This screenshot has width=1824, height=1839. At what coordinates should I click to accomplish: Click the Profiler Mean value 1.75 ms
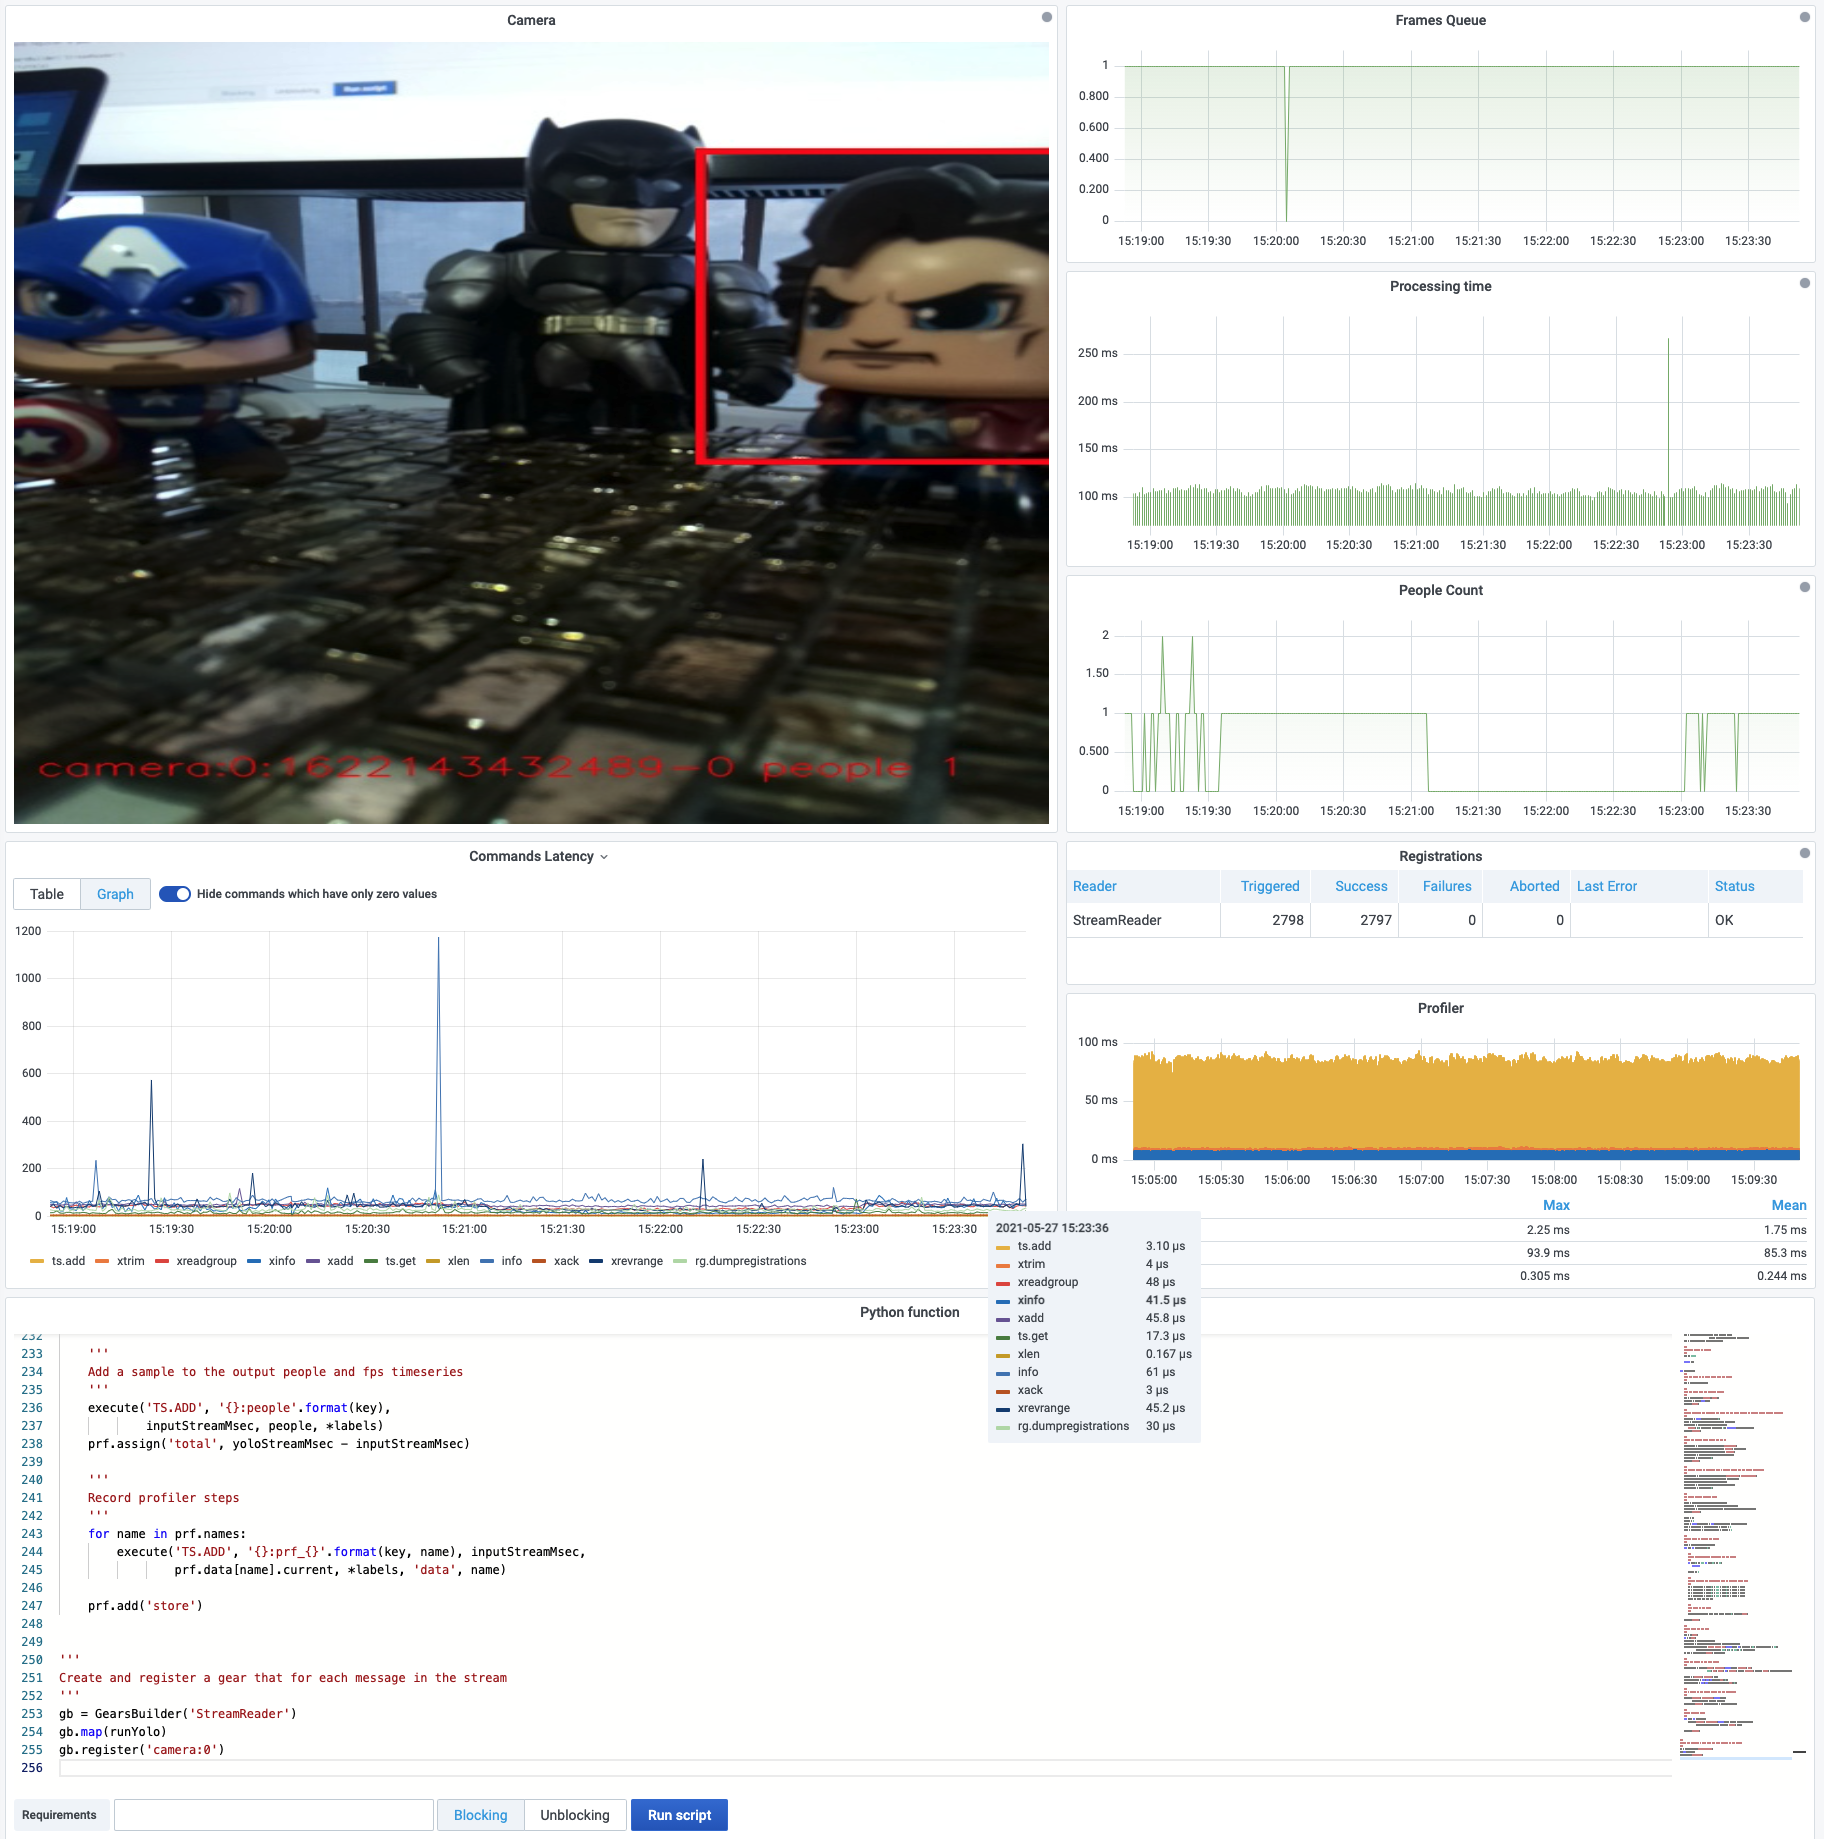click(x=1785, y=1230)
